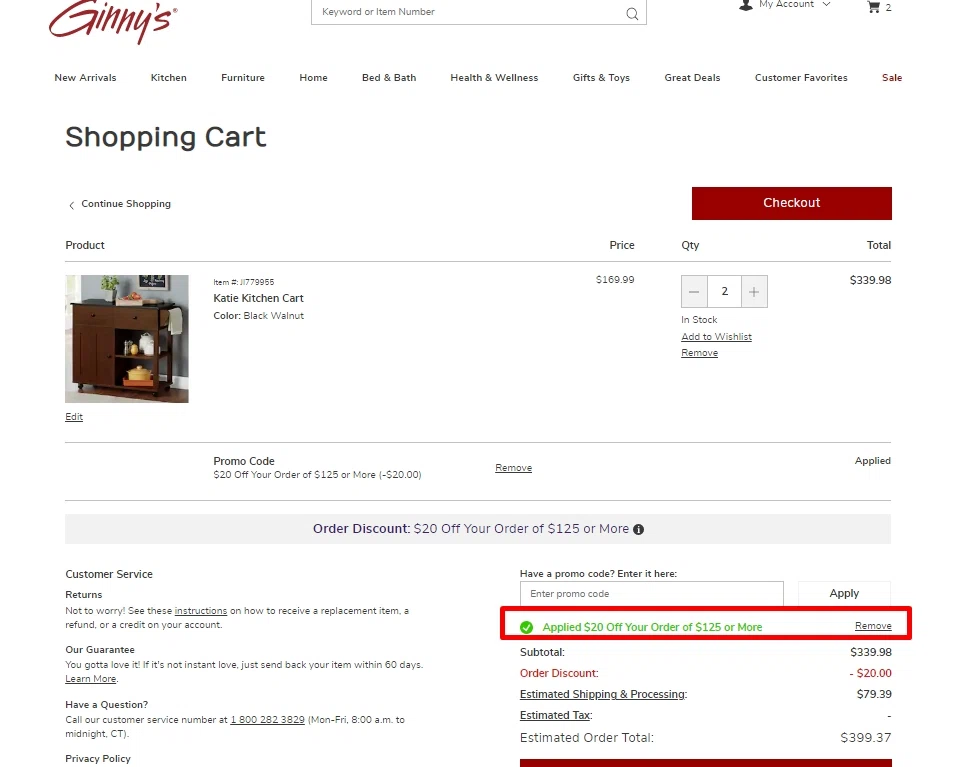The height and width of the screenshot is (767, 964).
Task: Open the Kitchen menu
Action: pyautogui.click(x=168, y=77)
